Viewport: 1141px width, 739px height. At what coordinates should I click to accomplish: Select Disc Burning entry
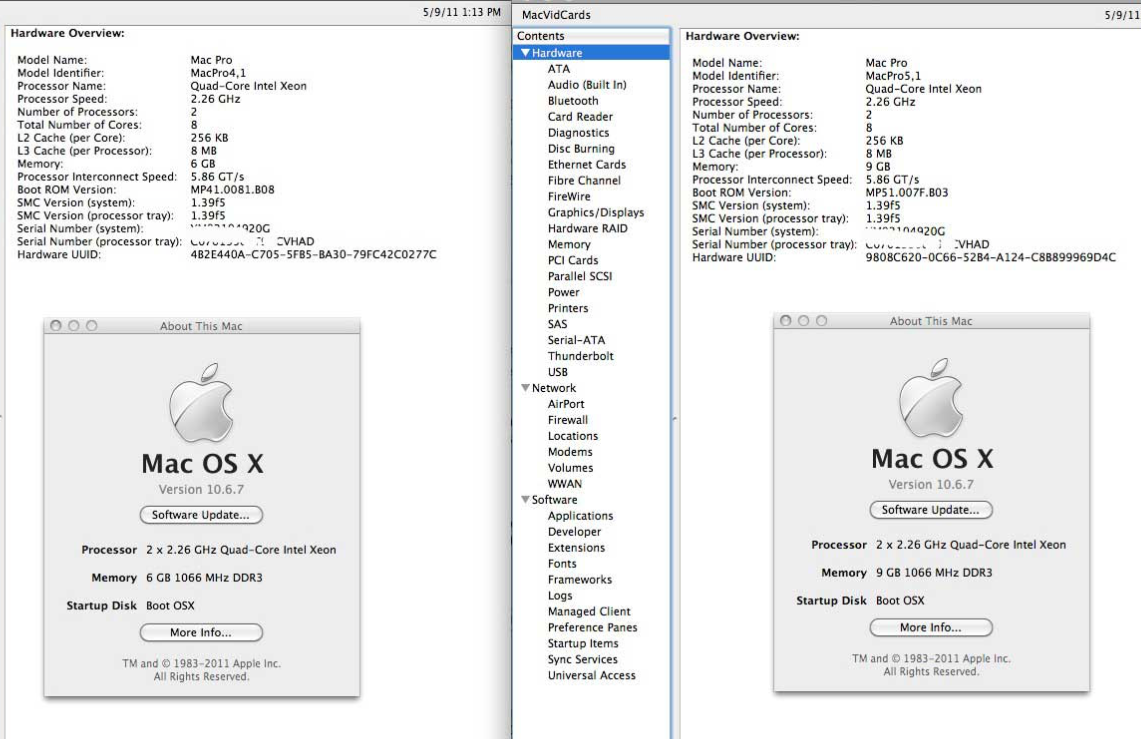[x=581, y=149]
